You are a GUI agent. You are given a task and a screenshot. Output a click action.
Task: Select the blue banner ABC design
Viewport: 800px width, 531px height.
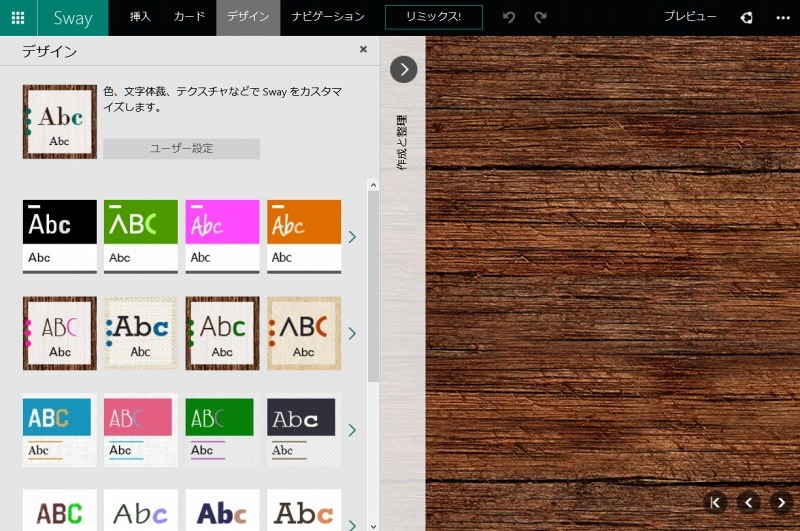point(60,430)
